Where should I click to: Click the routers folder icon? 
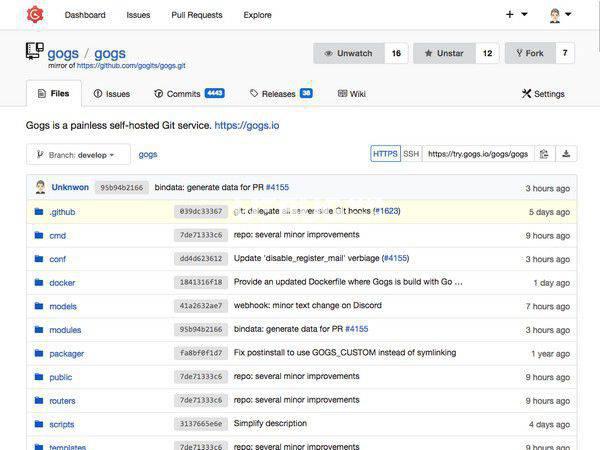(39, 401)
